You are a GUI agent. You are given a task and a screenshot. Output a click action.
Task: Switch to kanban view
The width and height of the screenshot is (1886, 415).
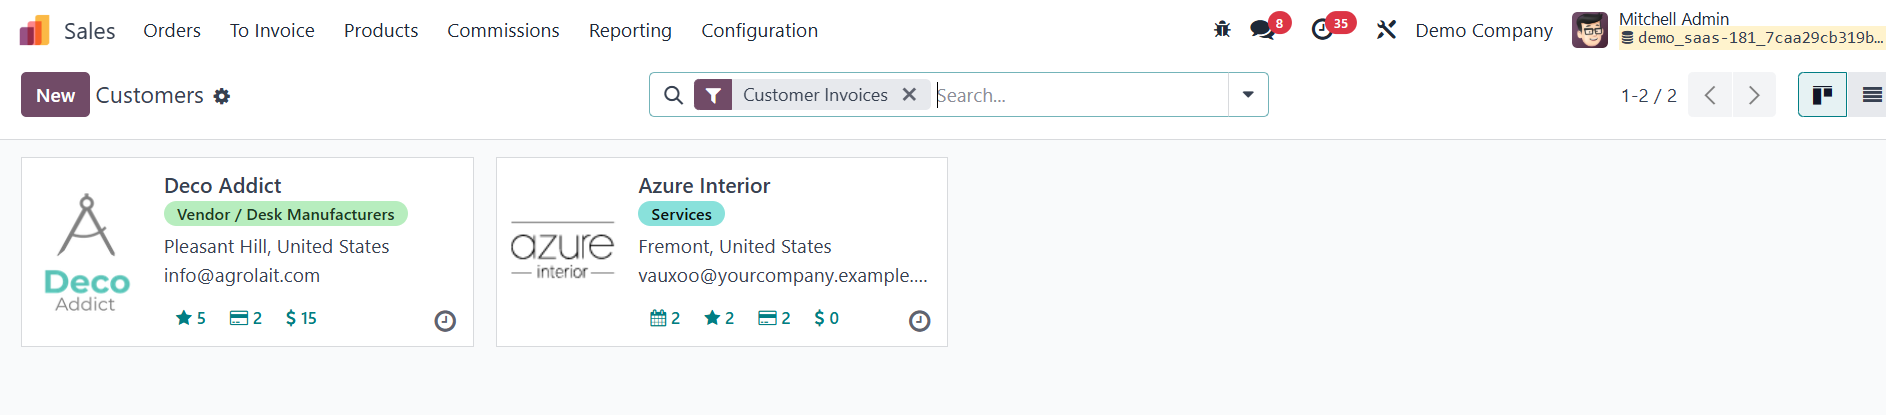[1822, 95]
